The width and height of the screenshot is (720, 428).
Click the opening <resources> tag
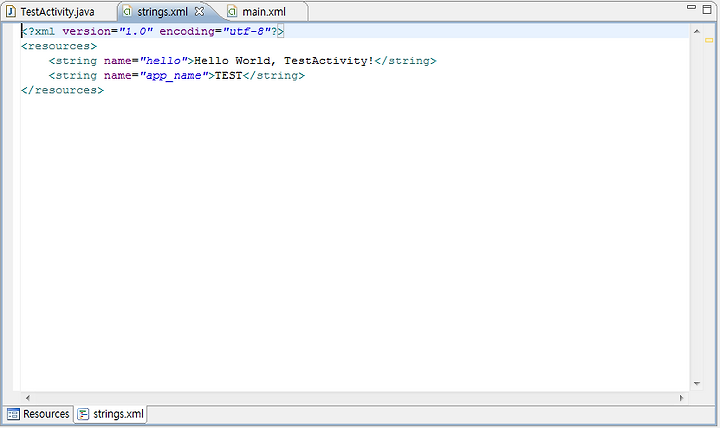coord(59,46)
